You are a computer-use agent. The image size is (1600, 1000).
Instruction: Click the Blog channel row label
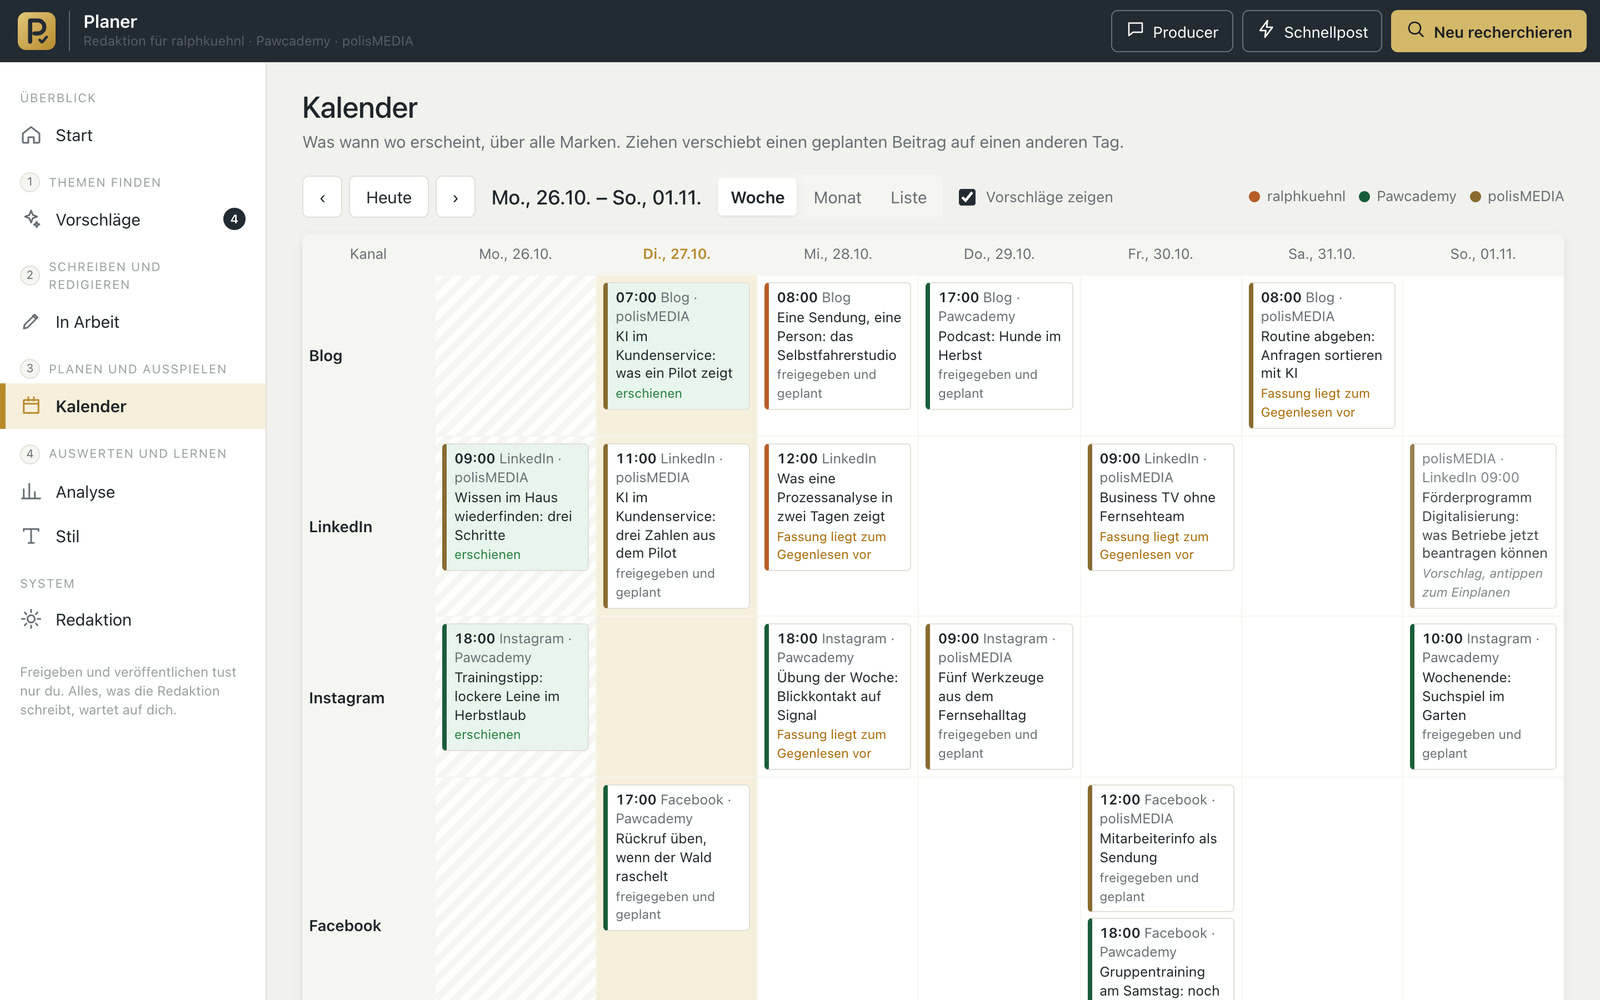coord(325,356)
